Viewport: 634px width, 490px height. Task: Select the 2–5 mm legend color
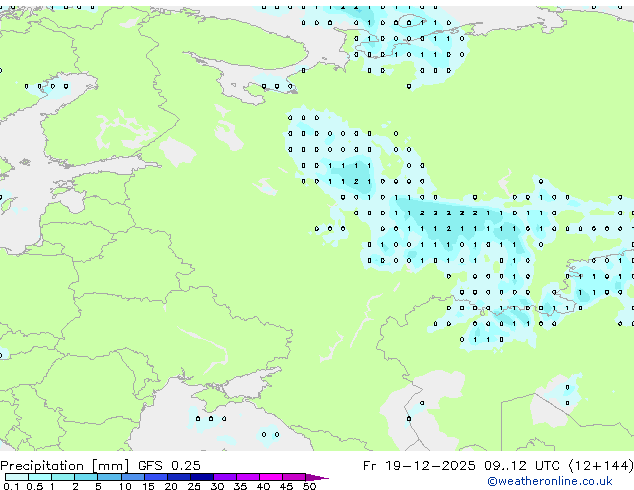[86, 477]
